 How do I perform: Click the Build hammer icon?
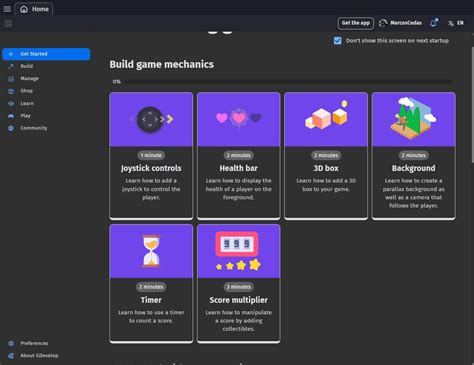click(11, 66)
